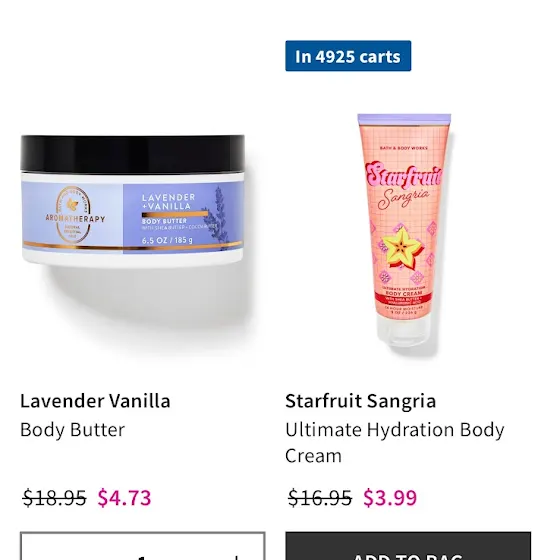The width and height of the screenshot is (560, 560).
Task: Click the $3.99 sale price
Action: (390, 498)
